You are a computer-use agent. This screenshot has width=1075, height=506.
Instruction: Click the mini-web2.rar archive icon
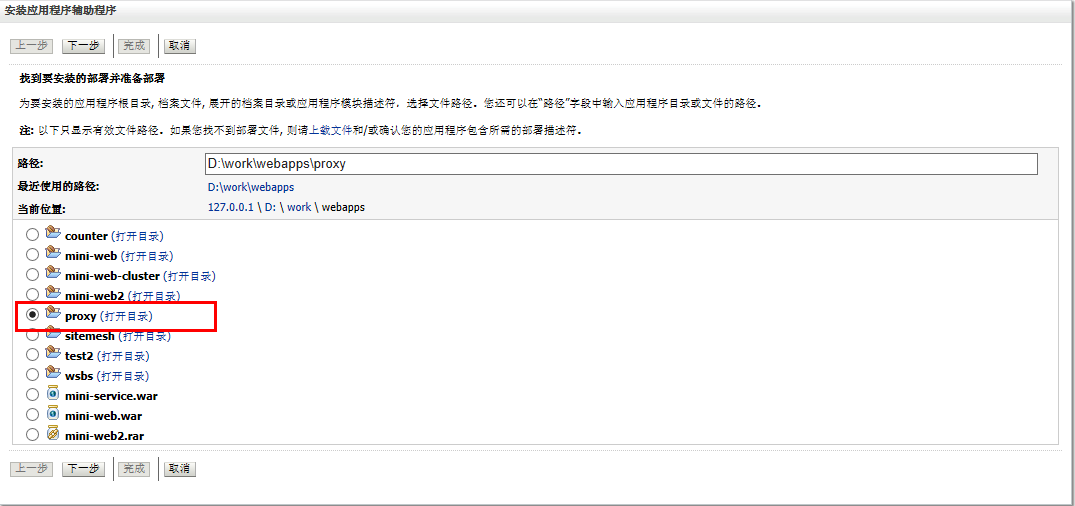tap(53, 434)
